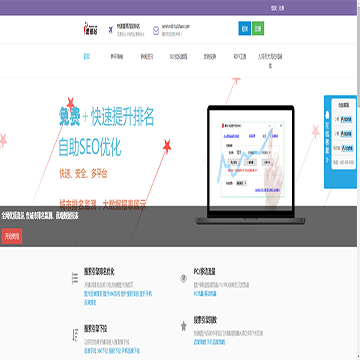Open the PC流量 blue link
The height and width of the screenshot is (360, 360).
coord(199,294)
